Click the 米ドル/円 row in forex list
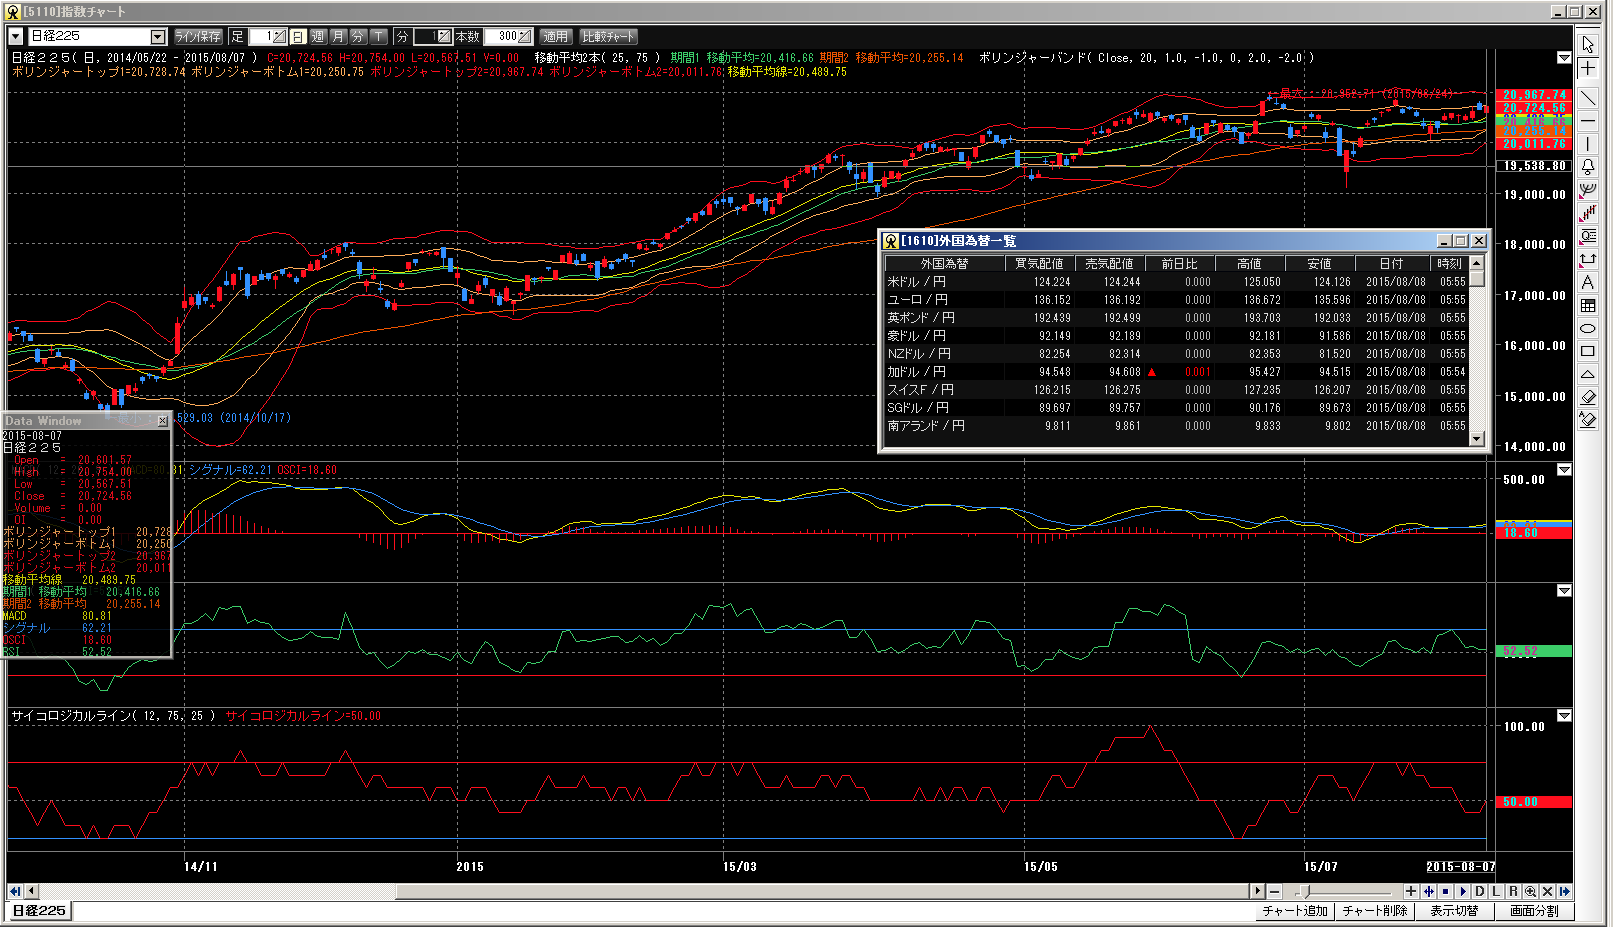The height and width of the screenshot is (927, 1613). point(918,282)
